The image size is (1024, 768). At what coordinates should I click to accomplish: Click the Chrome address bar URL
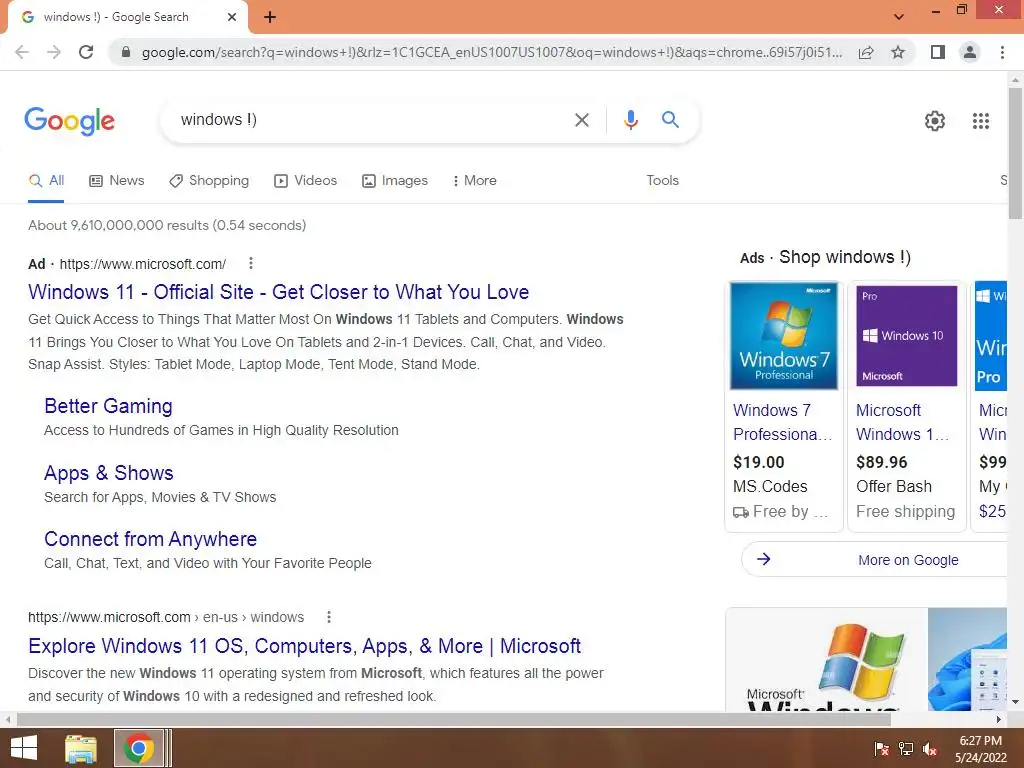click(491, 52)
